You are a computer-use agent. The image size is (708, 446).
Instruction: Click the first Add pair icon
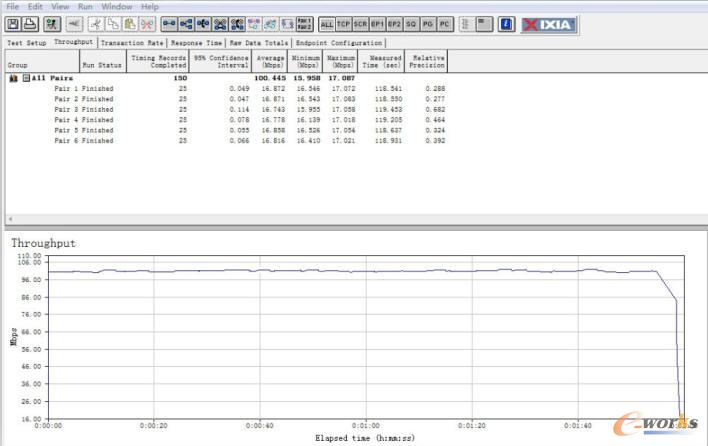(169, 23)
